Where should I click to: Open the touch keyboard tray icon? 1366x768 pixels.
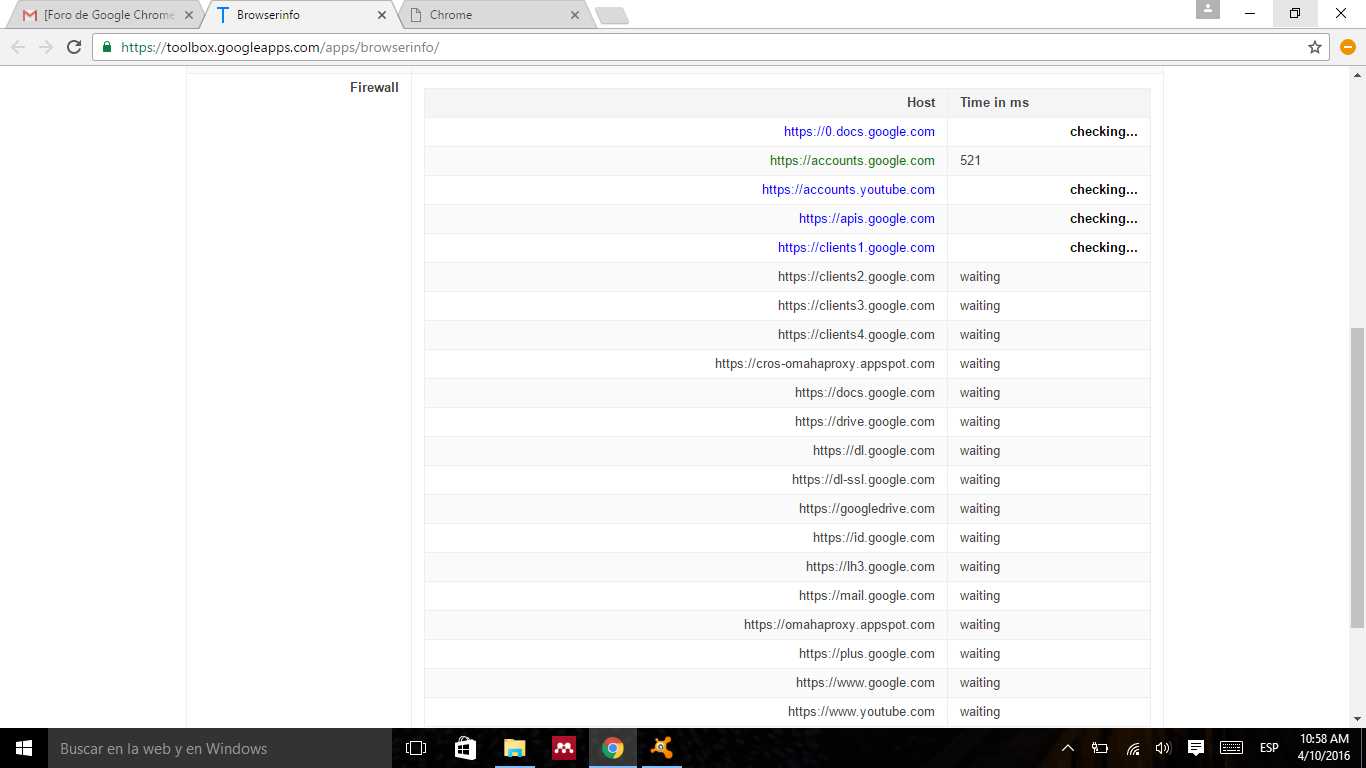pyautogui.click(x=1231, y=748)
